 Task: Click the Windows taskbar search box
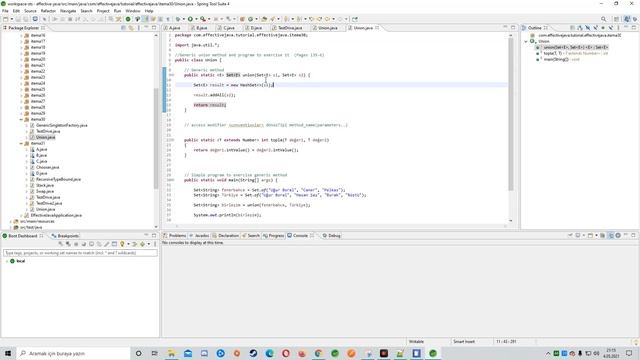coord(73,353)
